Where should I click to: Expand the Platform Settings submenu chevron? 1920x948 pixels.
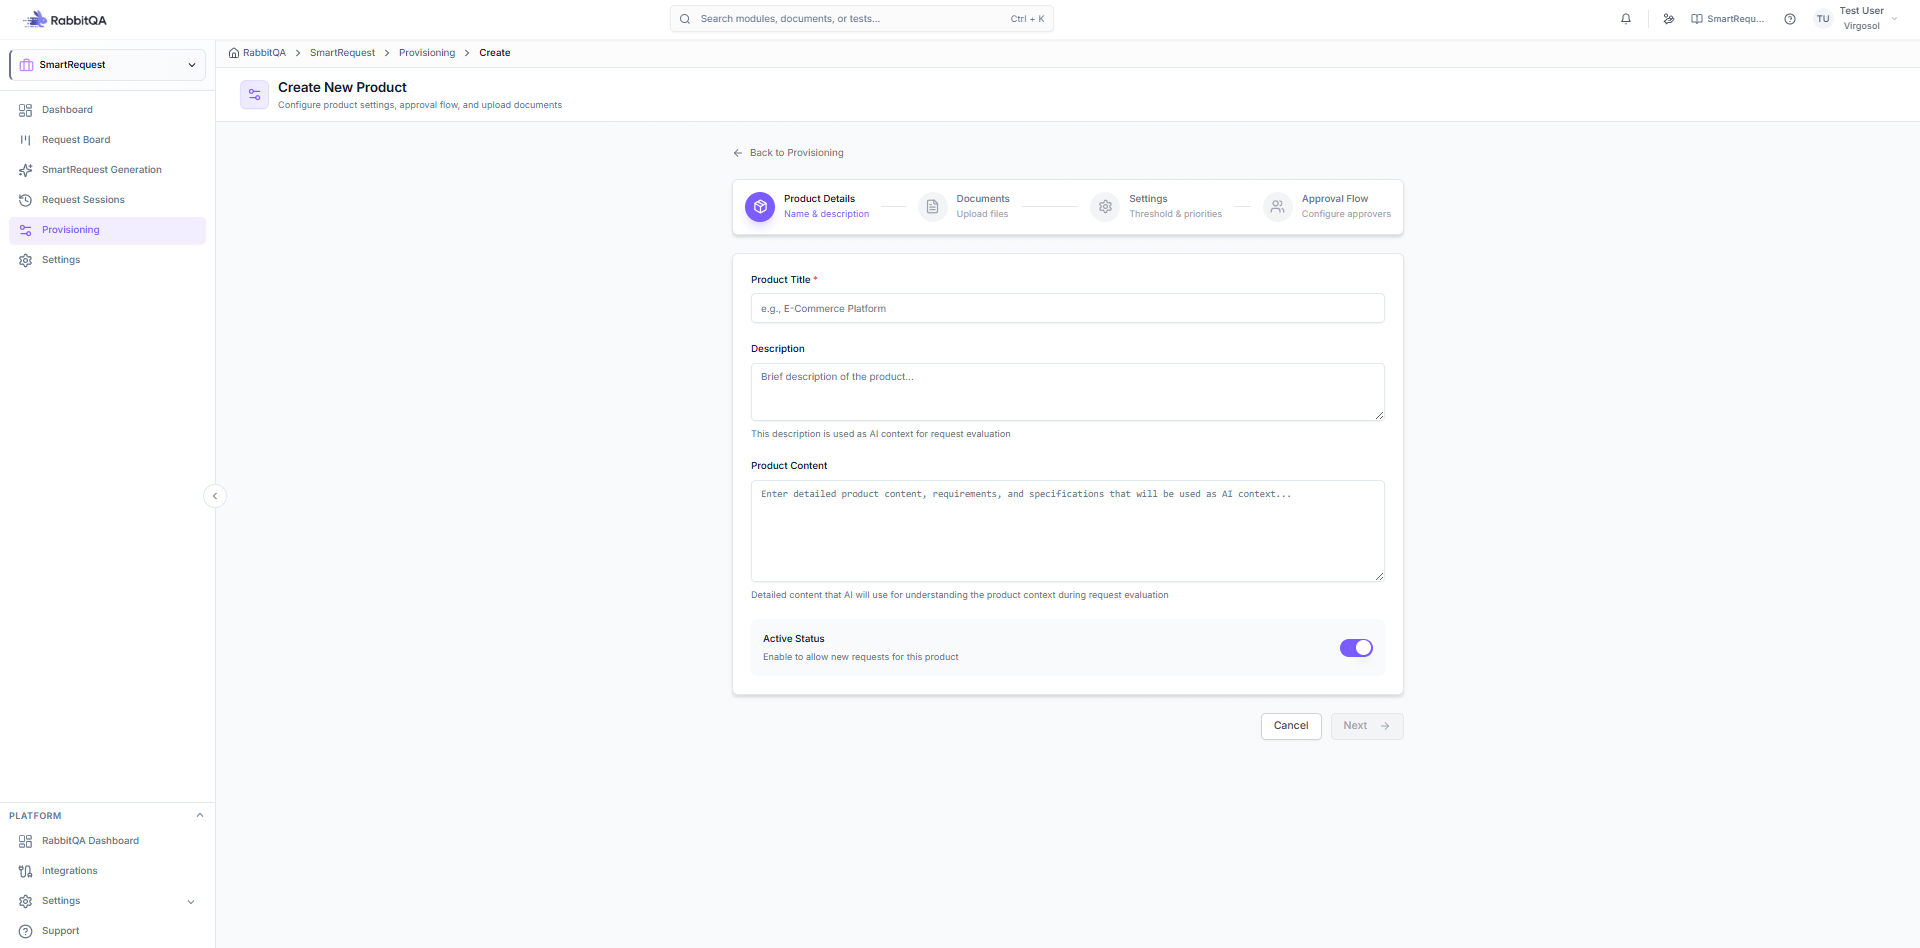(x=191, y=902)
